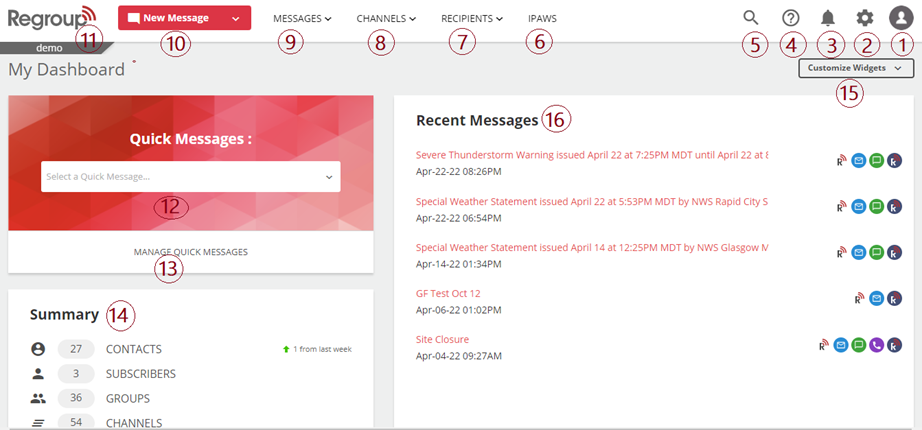922x430 pixels.
Task: Open the settings gear icon
Action: click(865, 18)
